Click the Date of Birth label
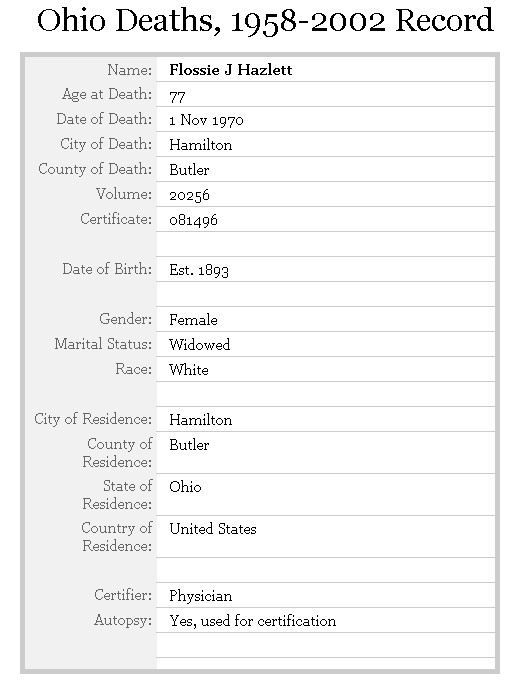 107,269
